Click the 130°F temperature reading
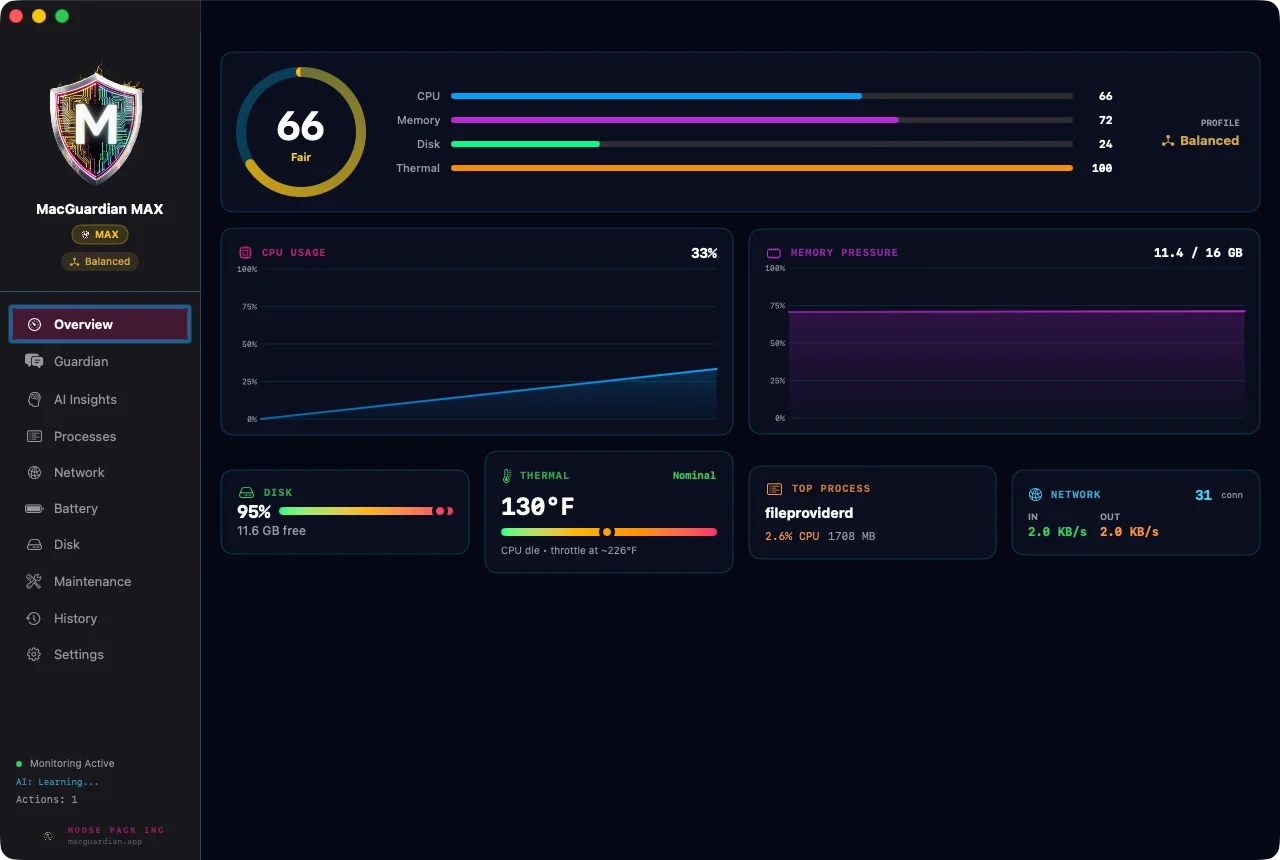This screenshot has width=1280, height=860. [538, 507]
